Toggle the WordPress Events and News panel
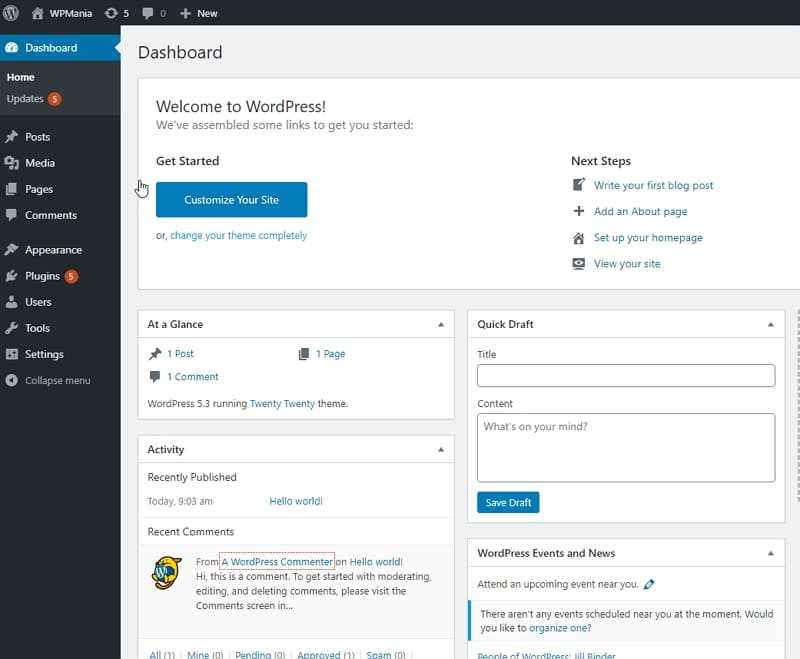This screenshot has width=800, height=659. coord(770,553)
